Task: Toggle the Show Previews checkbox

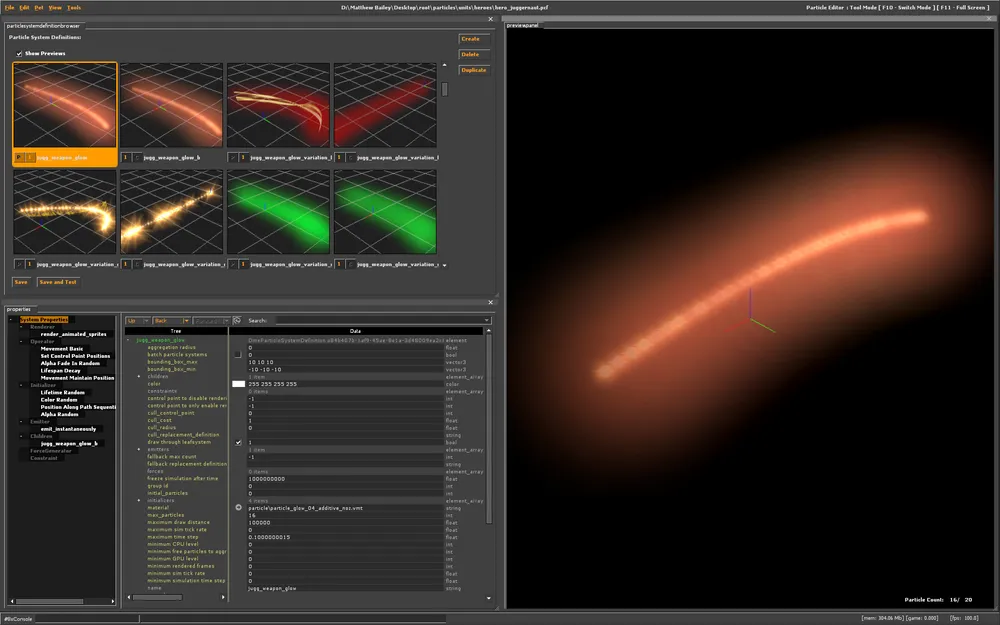Action: click(x=19, y=53)
